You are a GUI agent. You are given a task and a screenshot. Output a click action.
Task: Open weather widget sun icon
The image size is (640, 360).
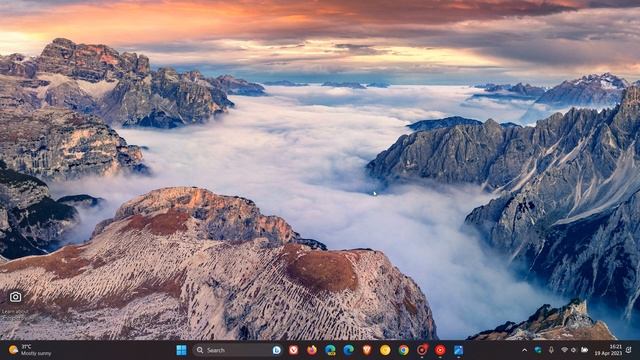tap(13, 350)
